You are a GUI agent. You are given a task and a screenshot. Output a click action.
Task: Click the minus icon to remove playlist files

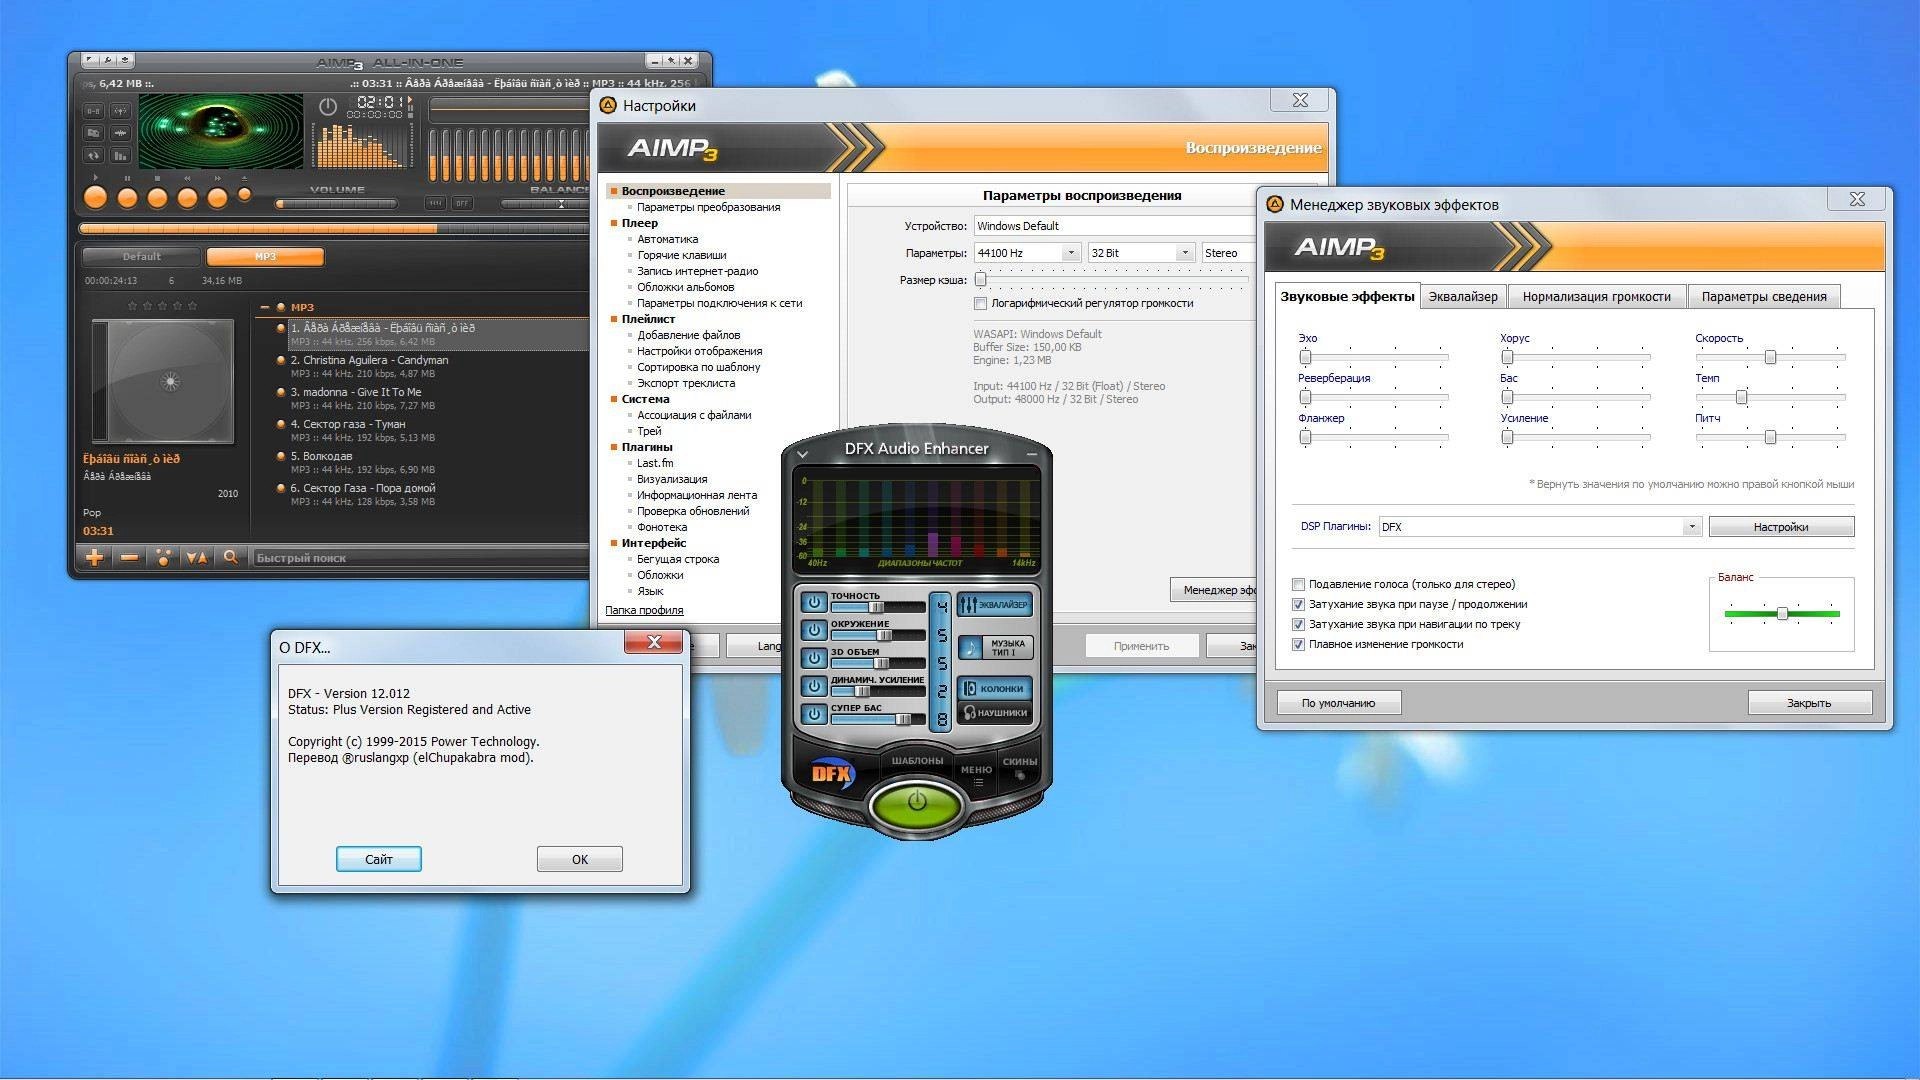[x=129, y=558]
